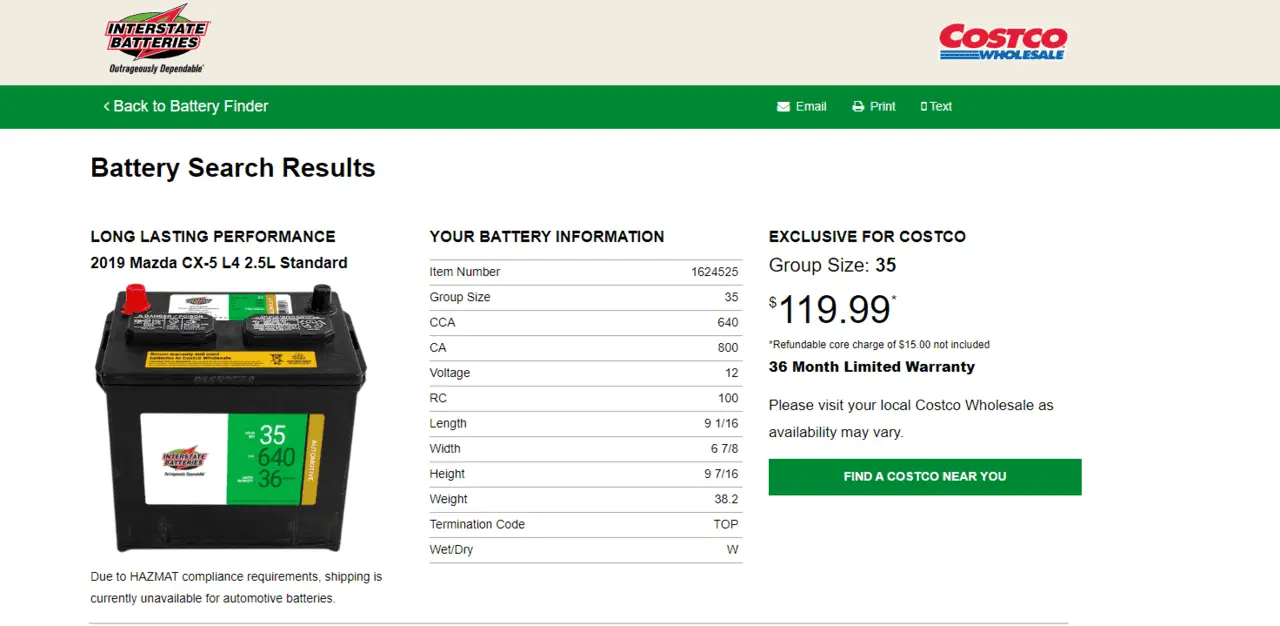This screenshot has height=626, width=1280.
Task: Click the Item Number row value 1624525
Action: tap(714, 272)
